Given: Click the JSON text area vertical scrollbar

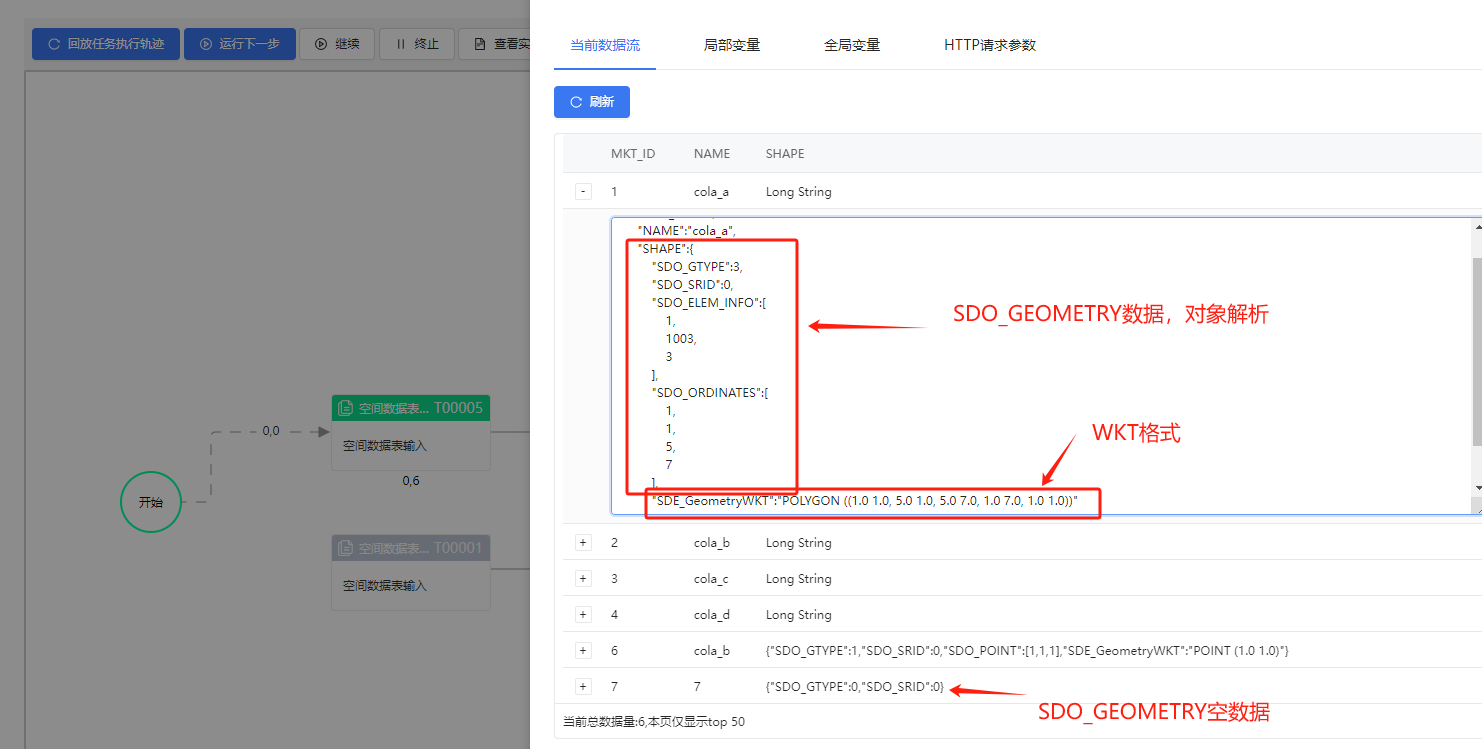Looking at the screenshot, I should [1476, 350].
